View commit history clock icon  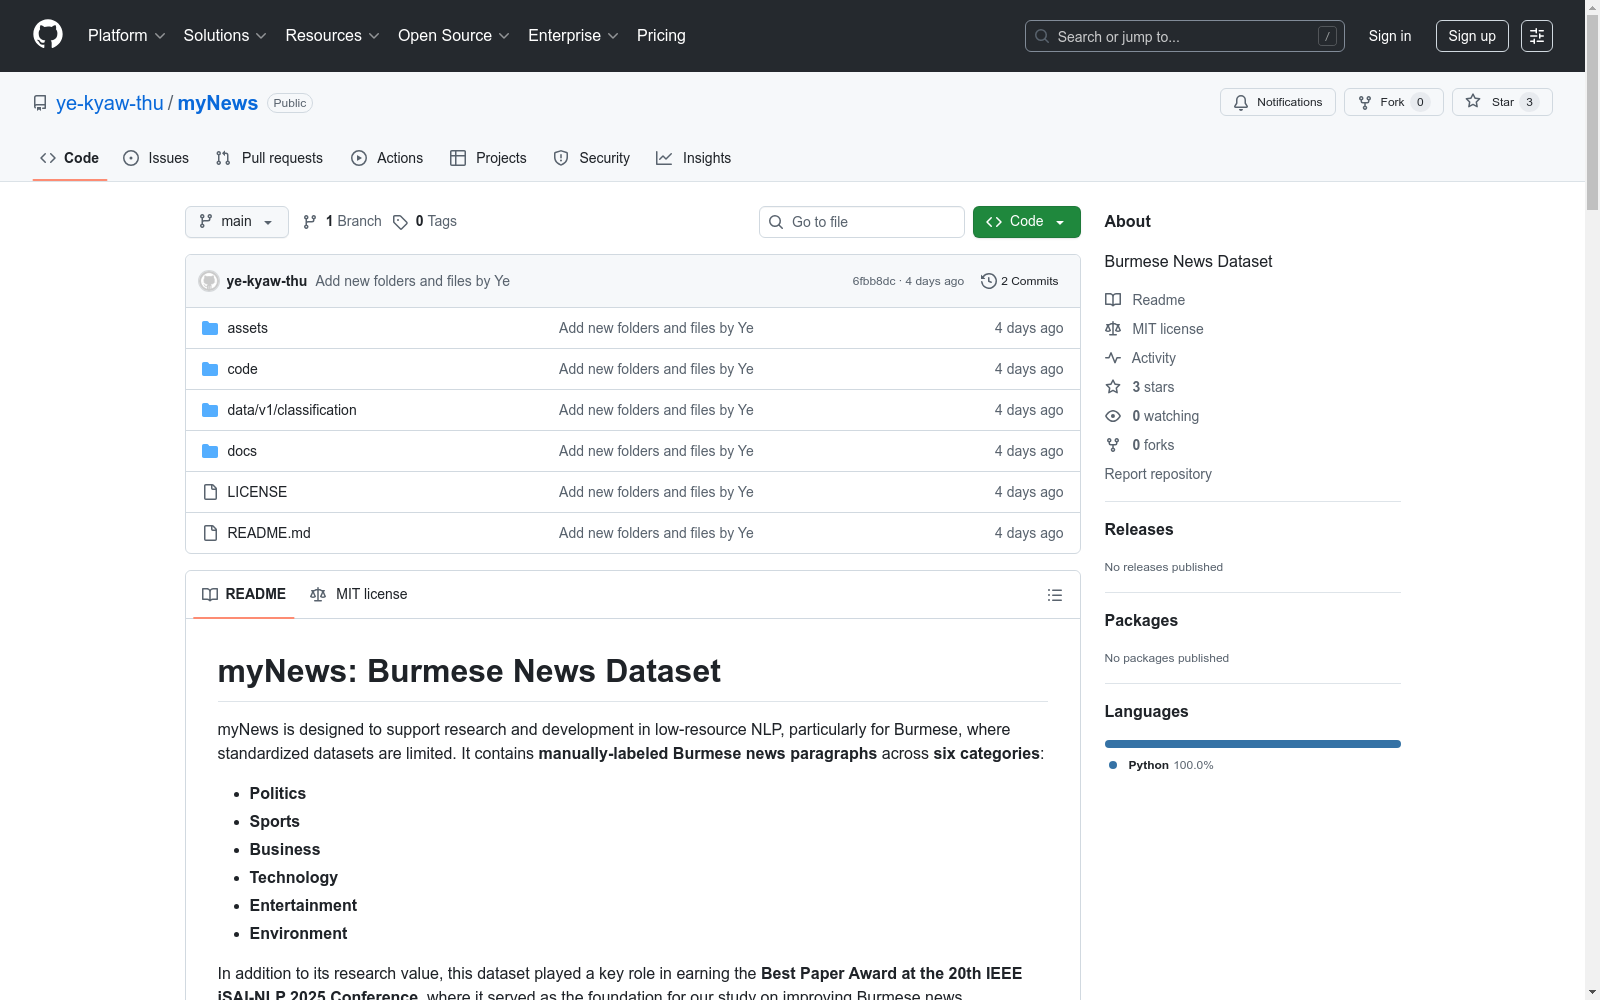point(989,281)
